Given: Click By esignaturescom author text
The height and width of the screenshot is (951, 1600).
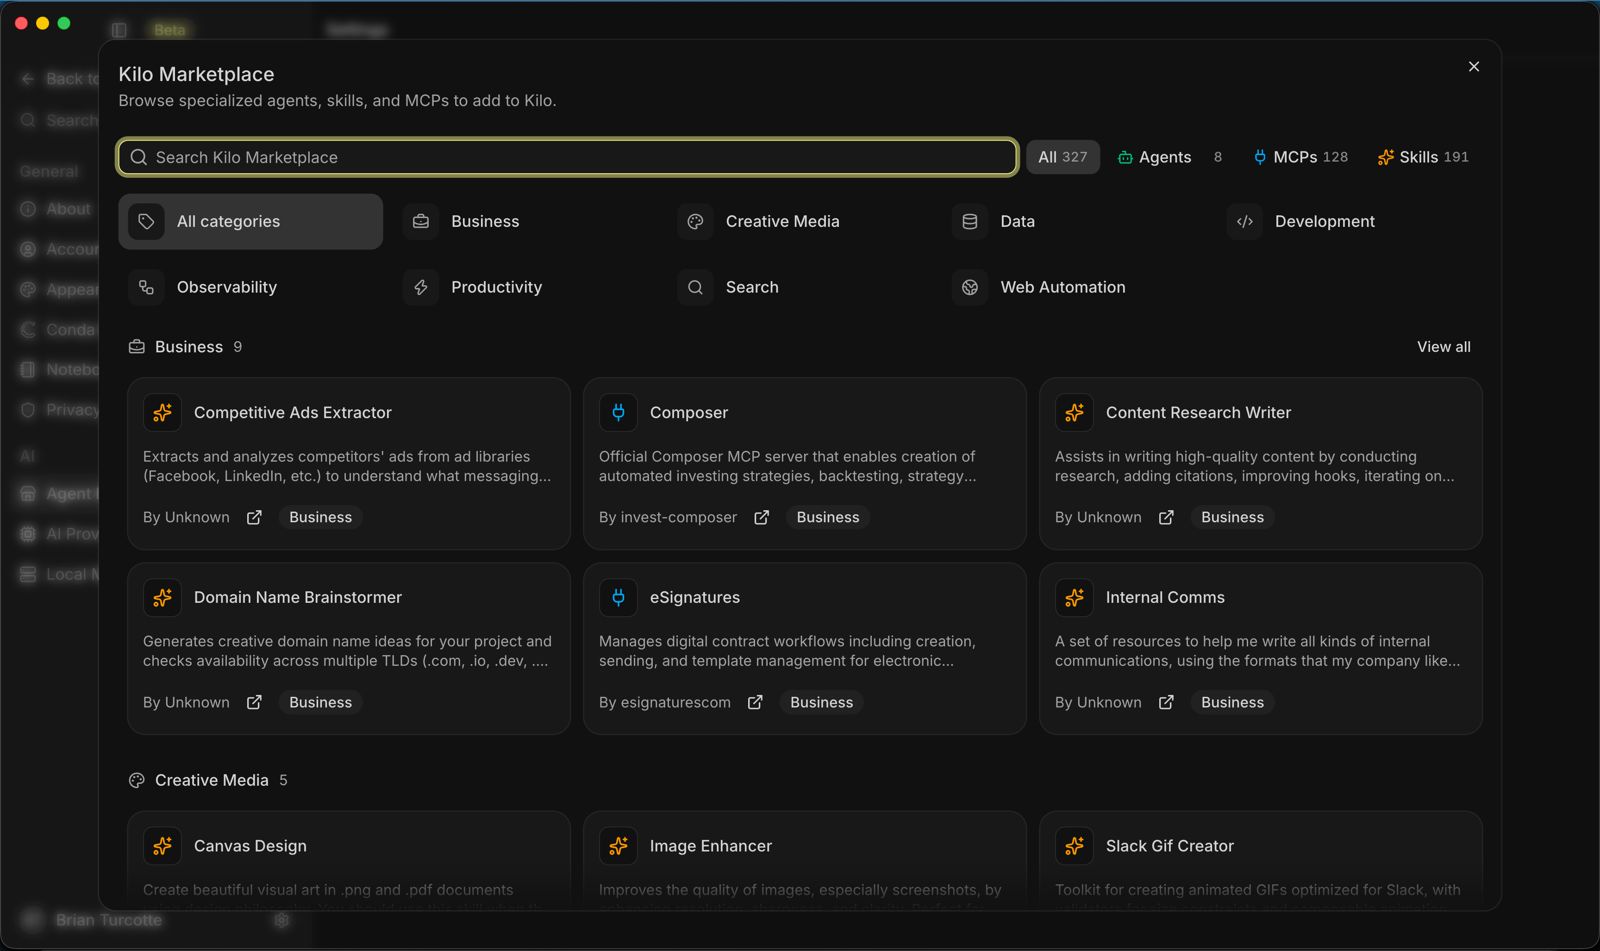Looking at the screenshot, I should tap(665, 702).
